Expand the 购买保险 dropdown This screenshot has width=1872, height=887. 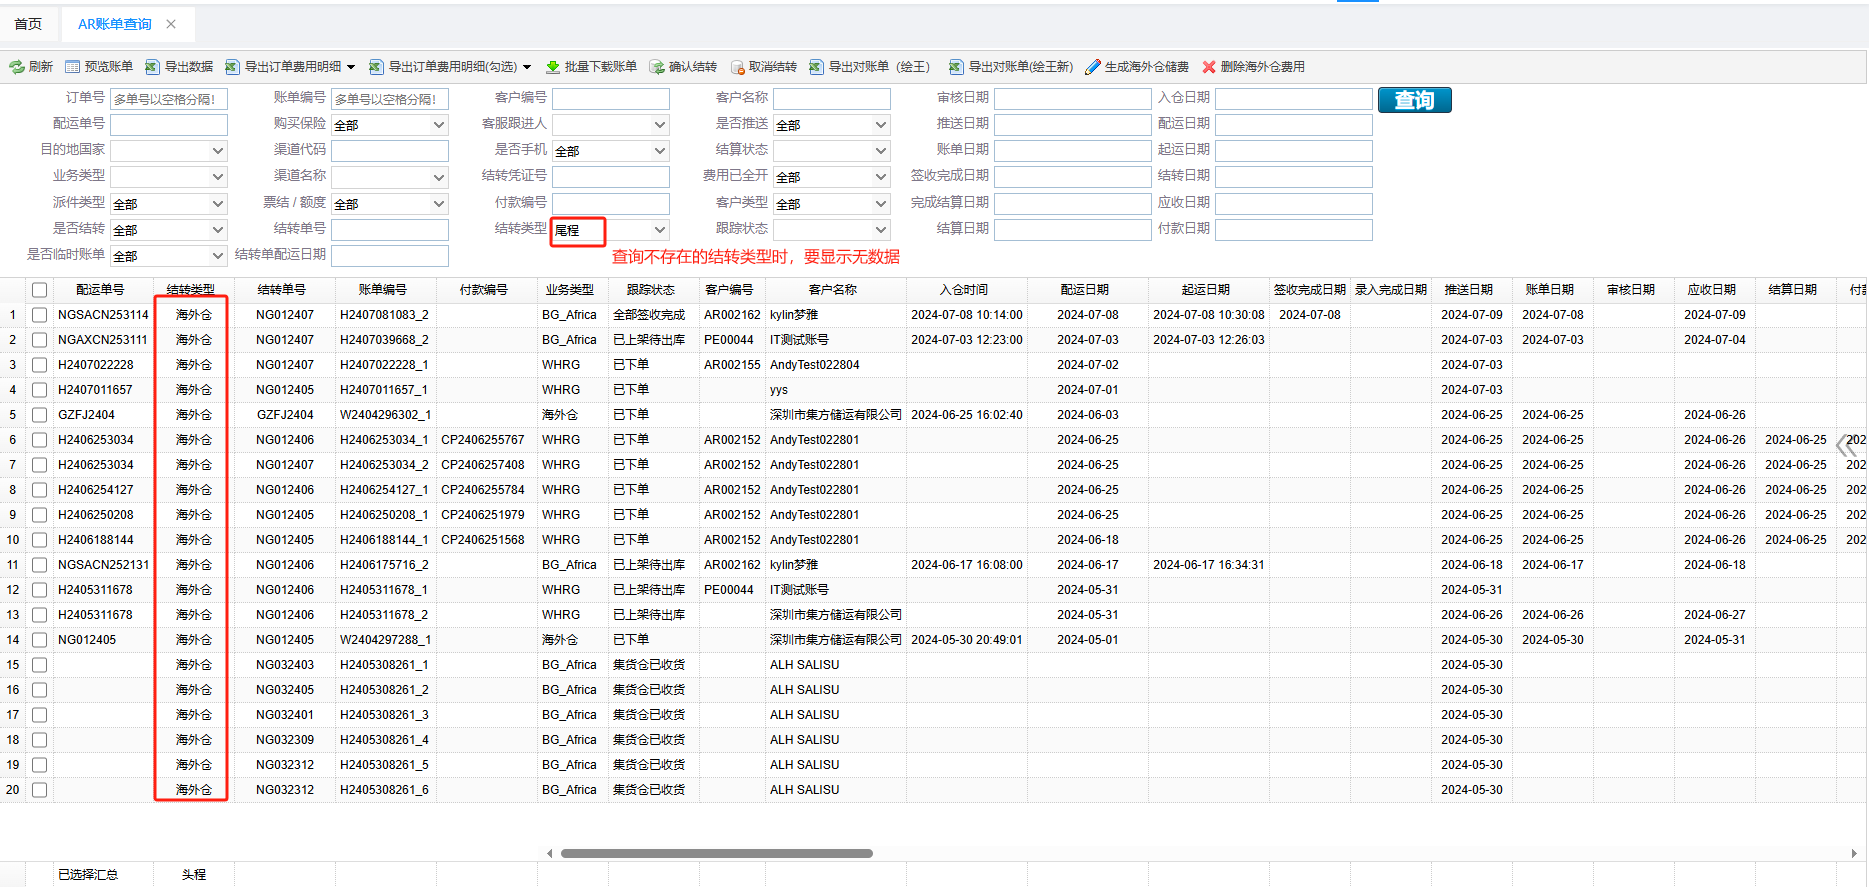tap(389, 125)
